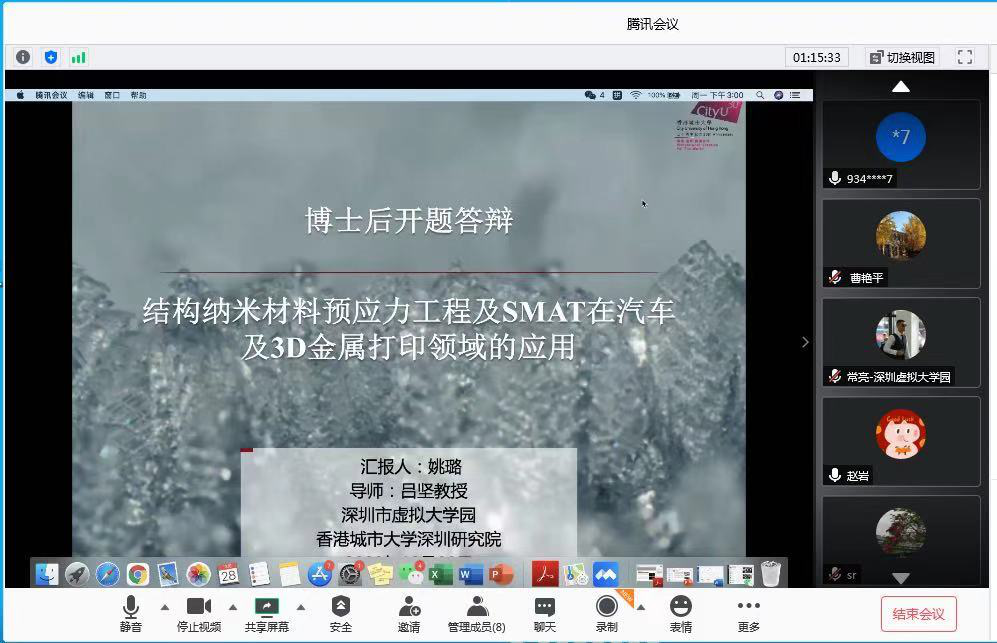Collapse the participant video sidebar chevron
The width and height of the screenshot is (997, 643).
pos(805,342)
